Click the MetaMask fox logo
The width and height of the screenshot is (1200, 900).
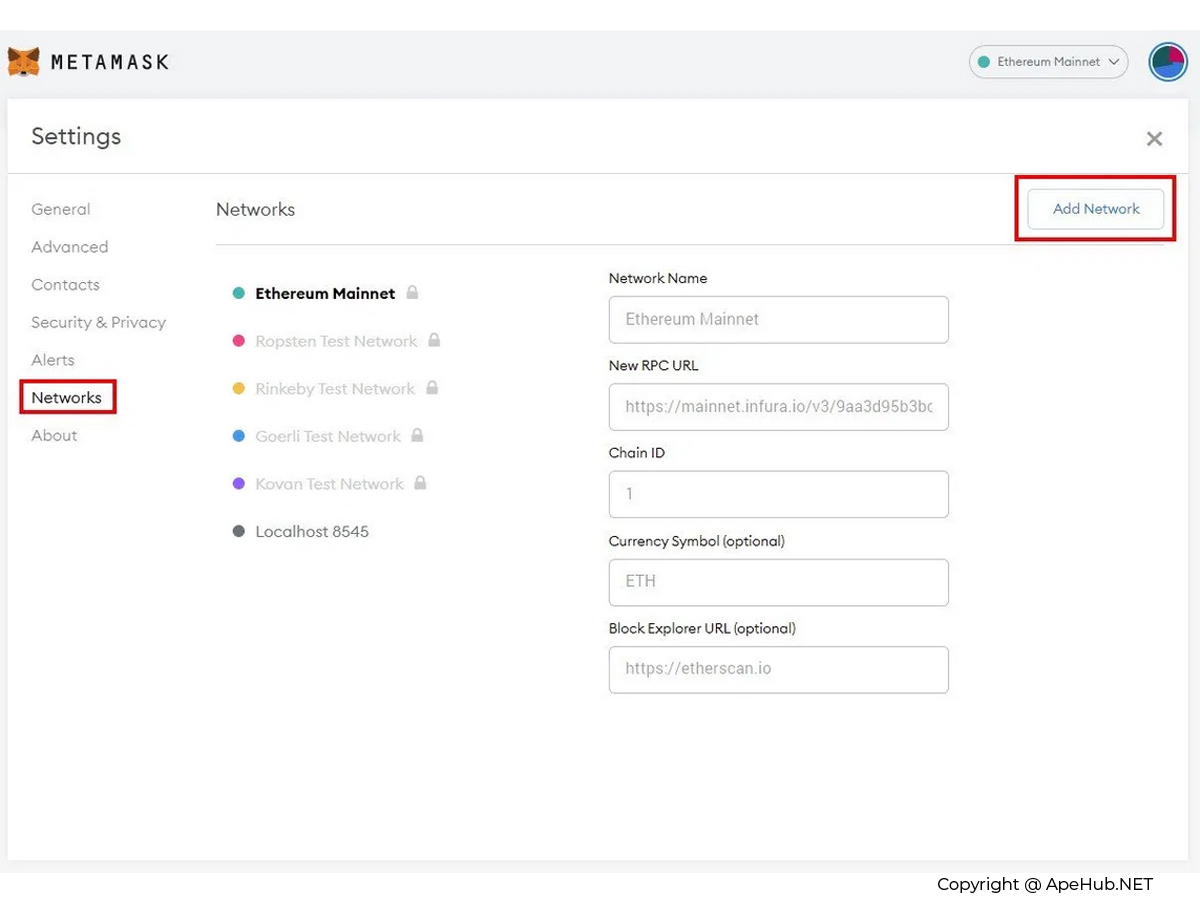click(x=24, y=62)
